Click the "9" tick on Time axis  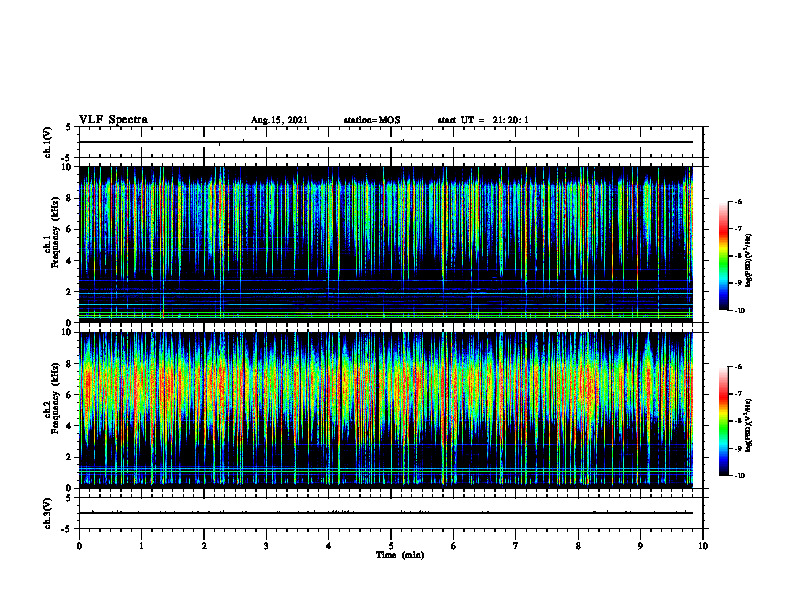[x=640, y=546]
